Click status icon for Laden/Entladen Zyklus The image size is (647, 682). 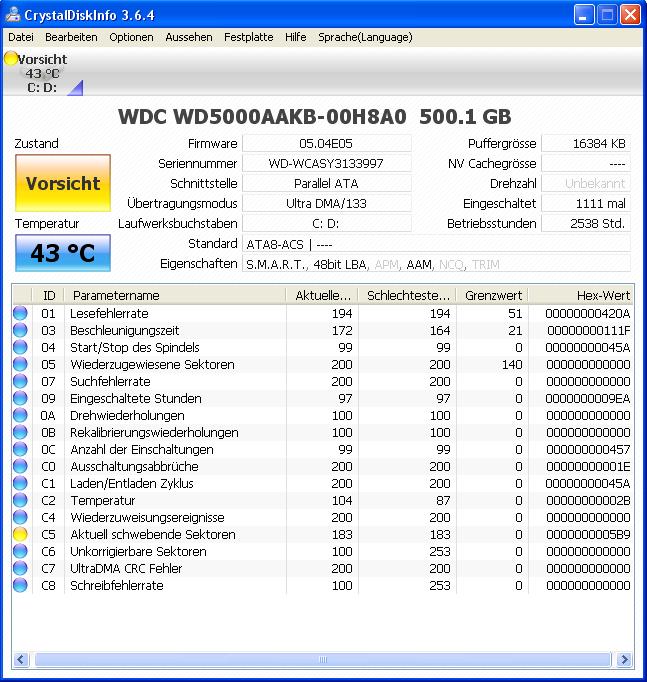(x=20, y=483)
